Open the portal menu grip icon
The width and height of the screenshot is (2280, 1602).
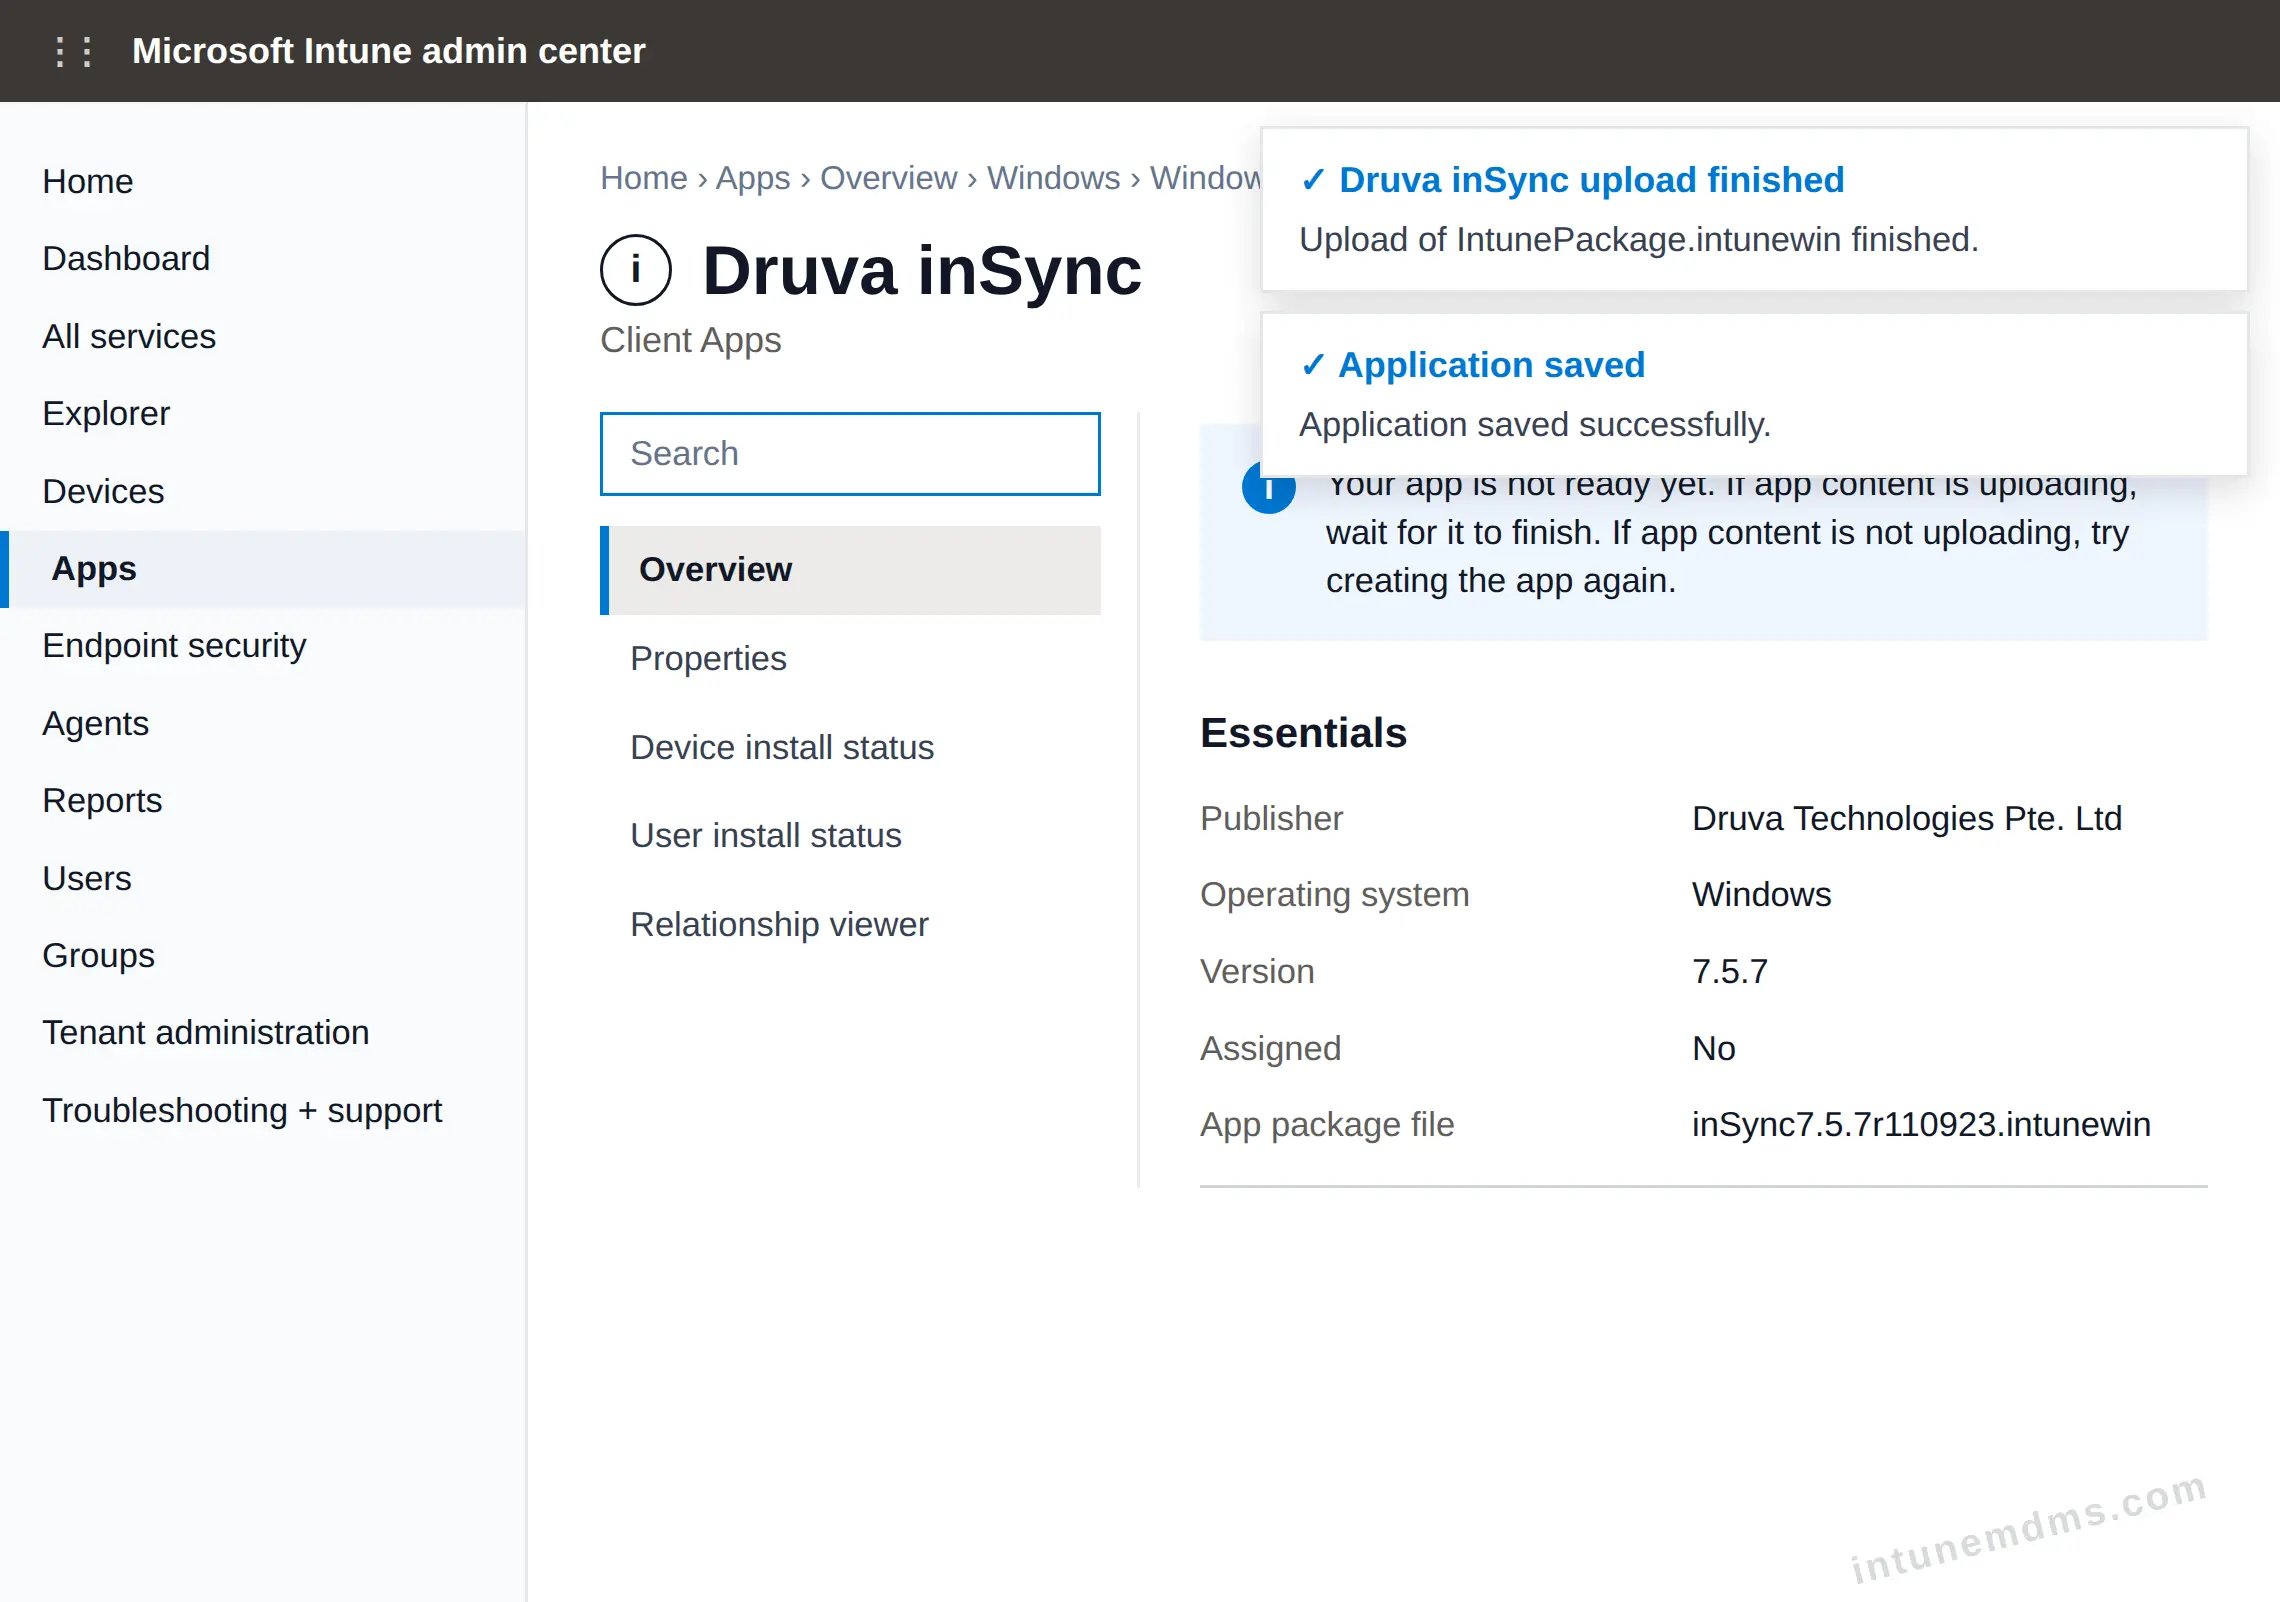point(73,51)
